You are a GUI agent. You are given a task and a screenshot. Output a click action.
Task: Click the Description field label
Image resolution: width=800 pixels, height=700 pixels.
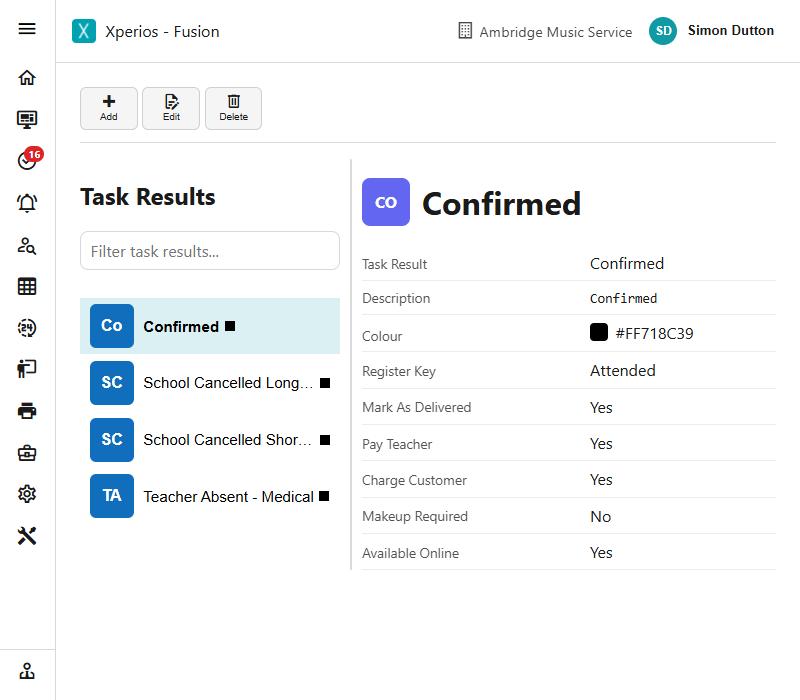396,298
